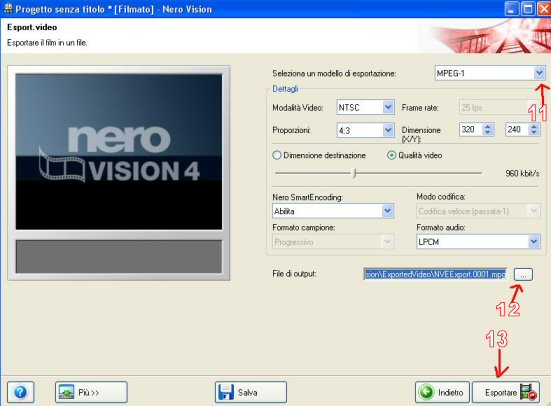Close the Nero Vision window

pos(544,9)
